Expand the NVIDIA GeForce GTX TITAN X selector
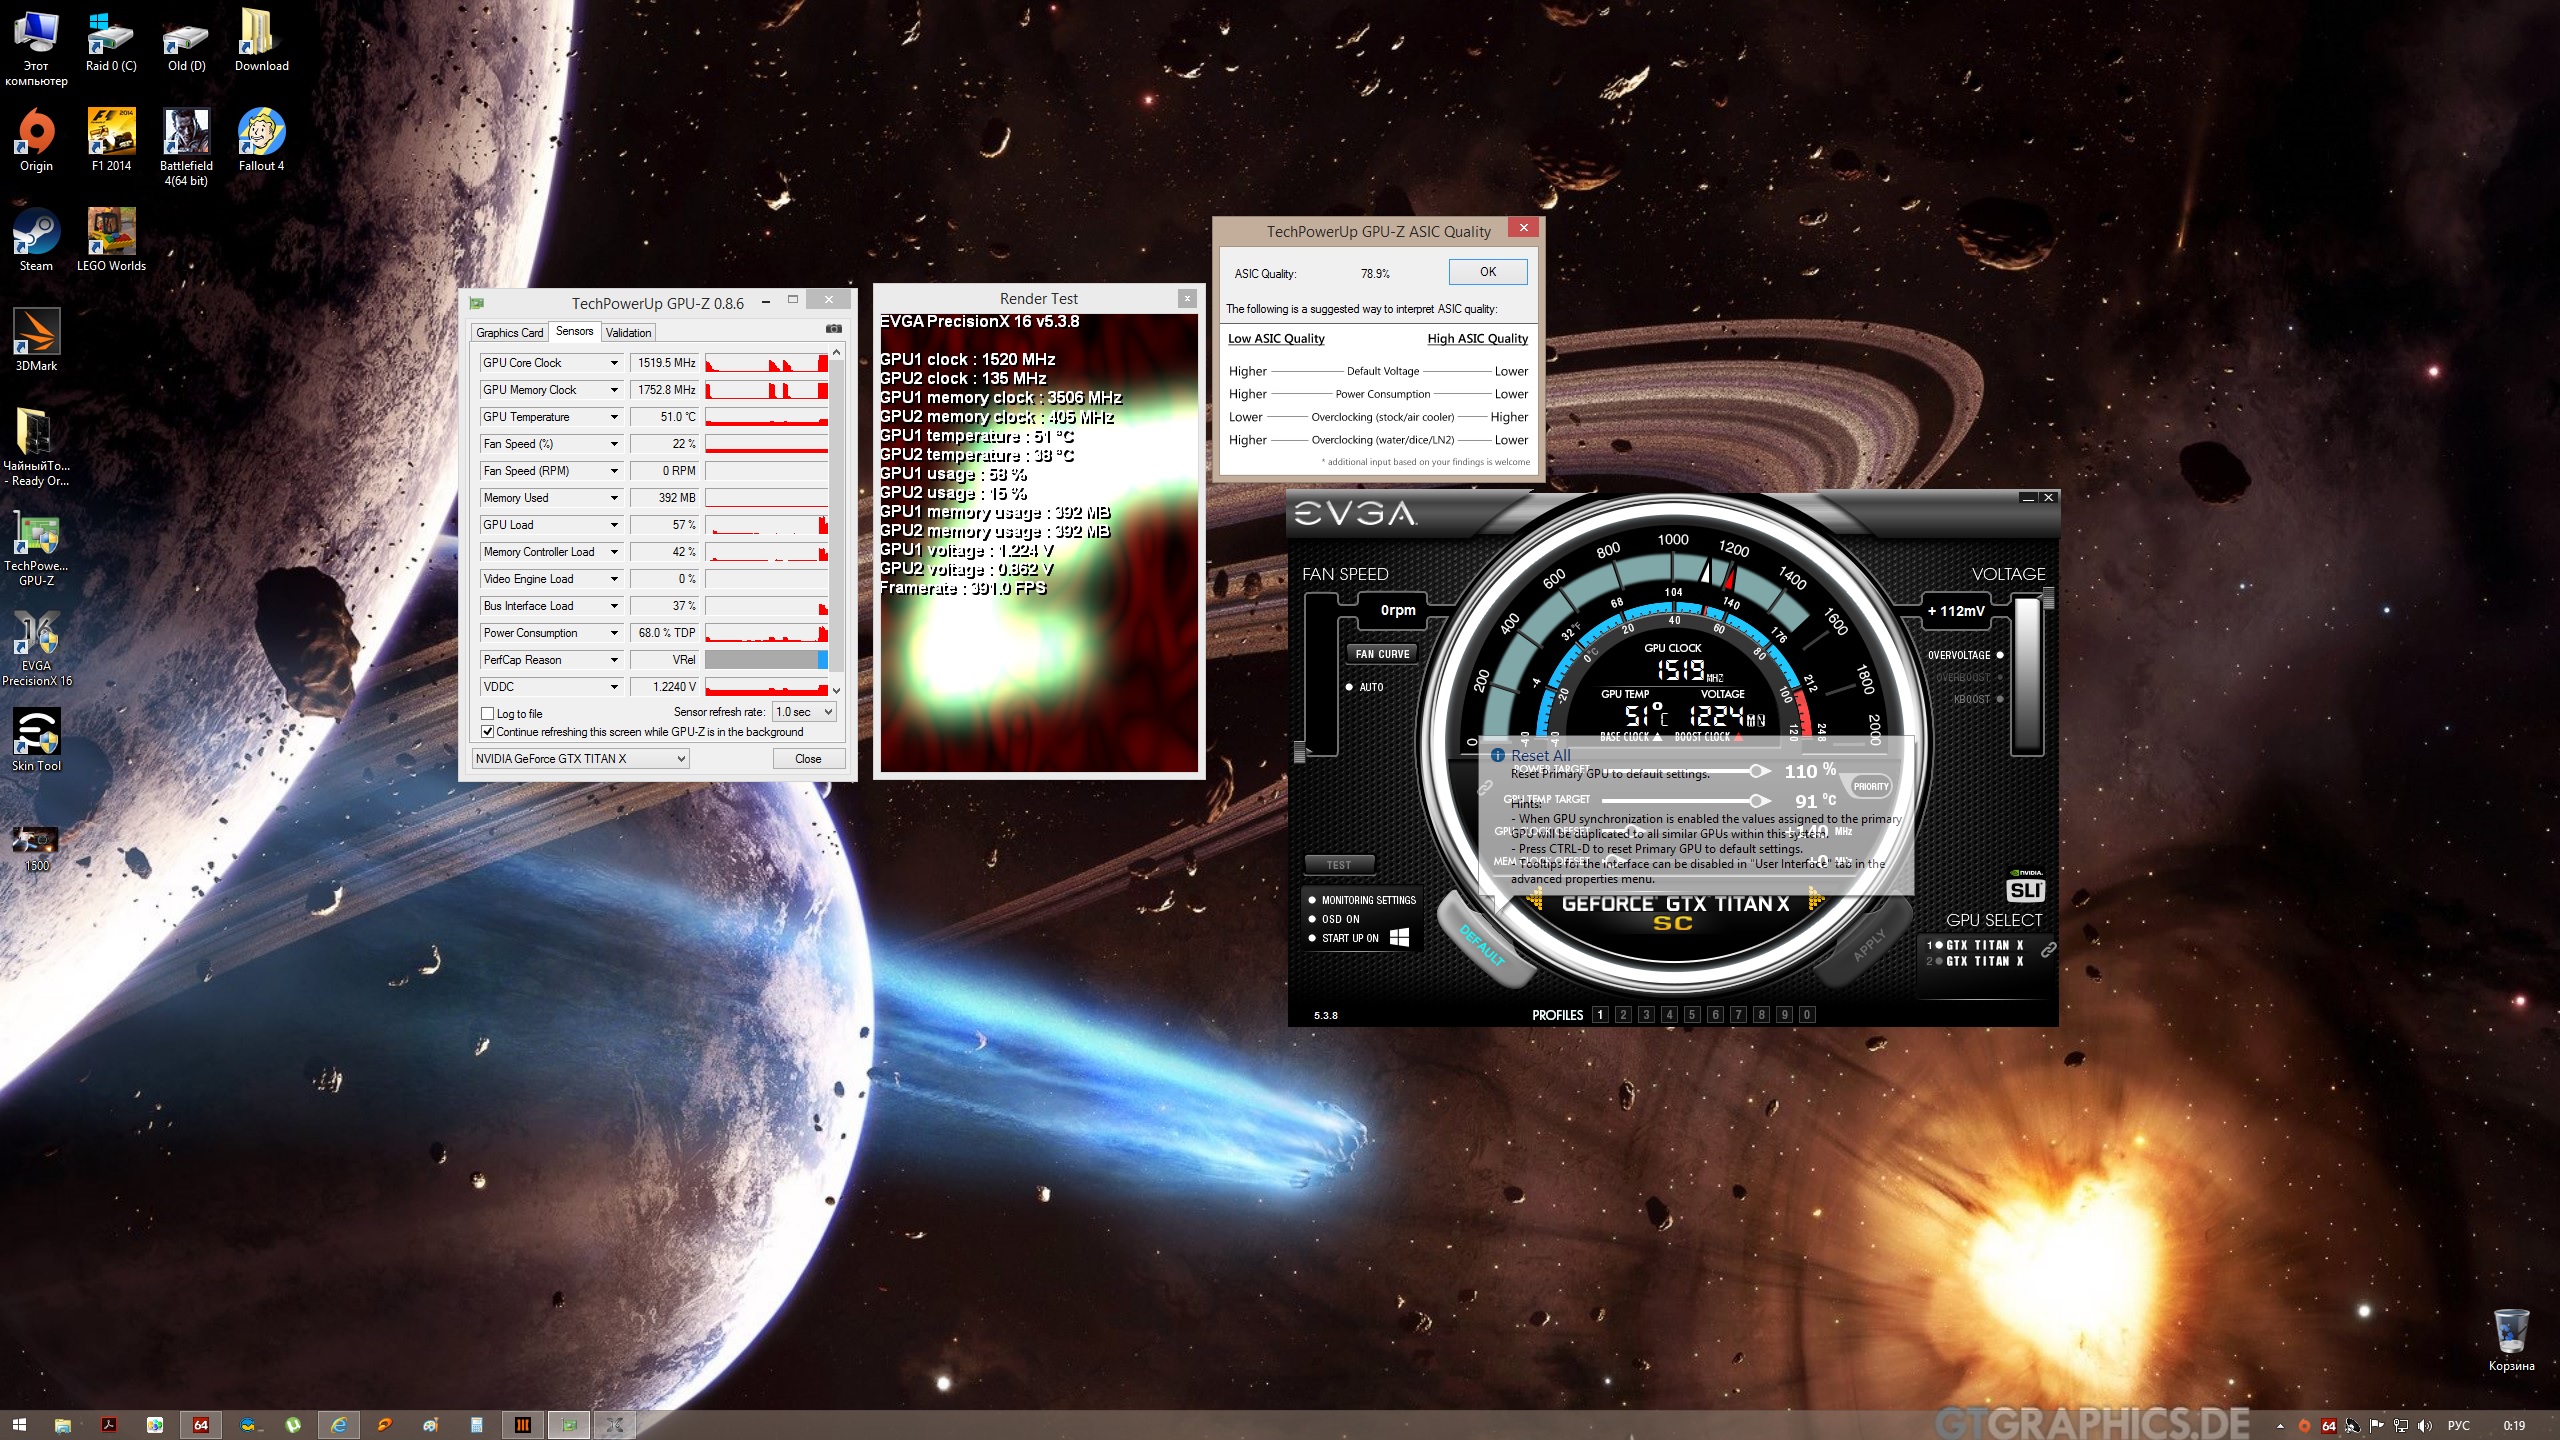The height and width of the screenshot is (1440, 2560). pos(581,759)
